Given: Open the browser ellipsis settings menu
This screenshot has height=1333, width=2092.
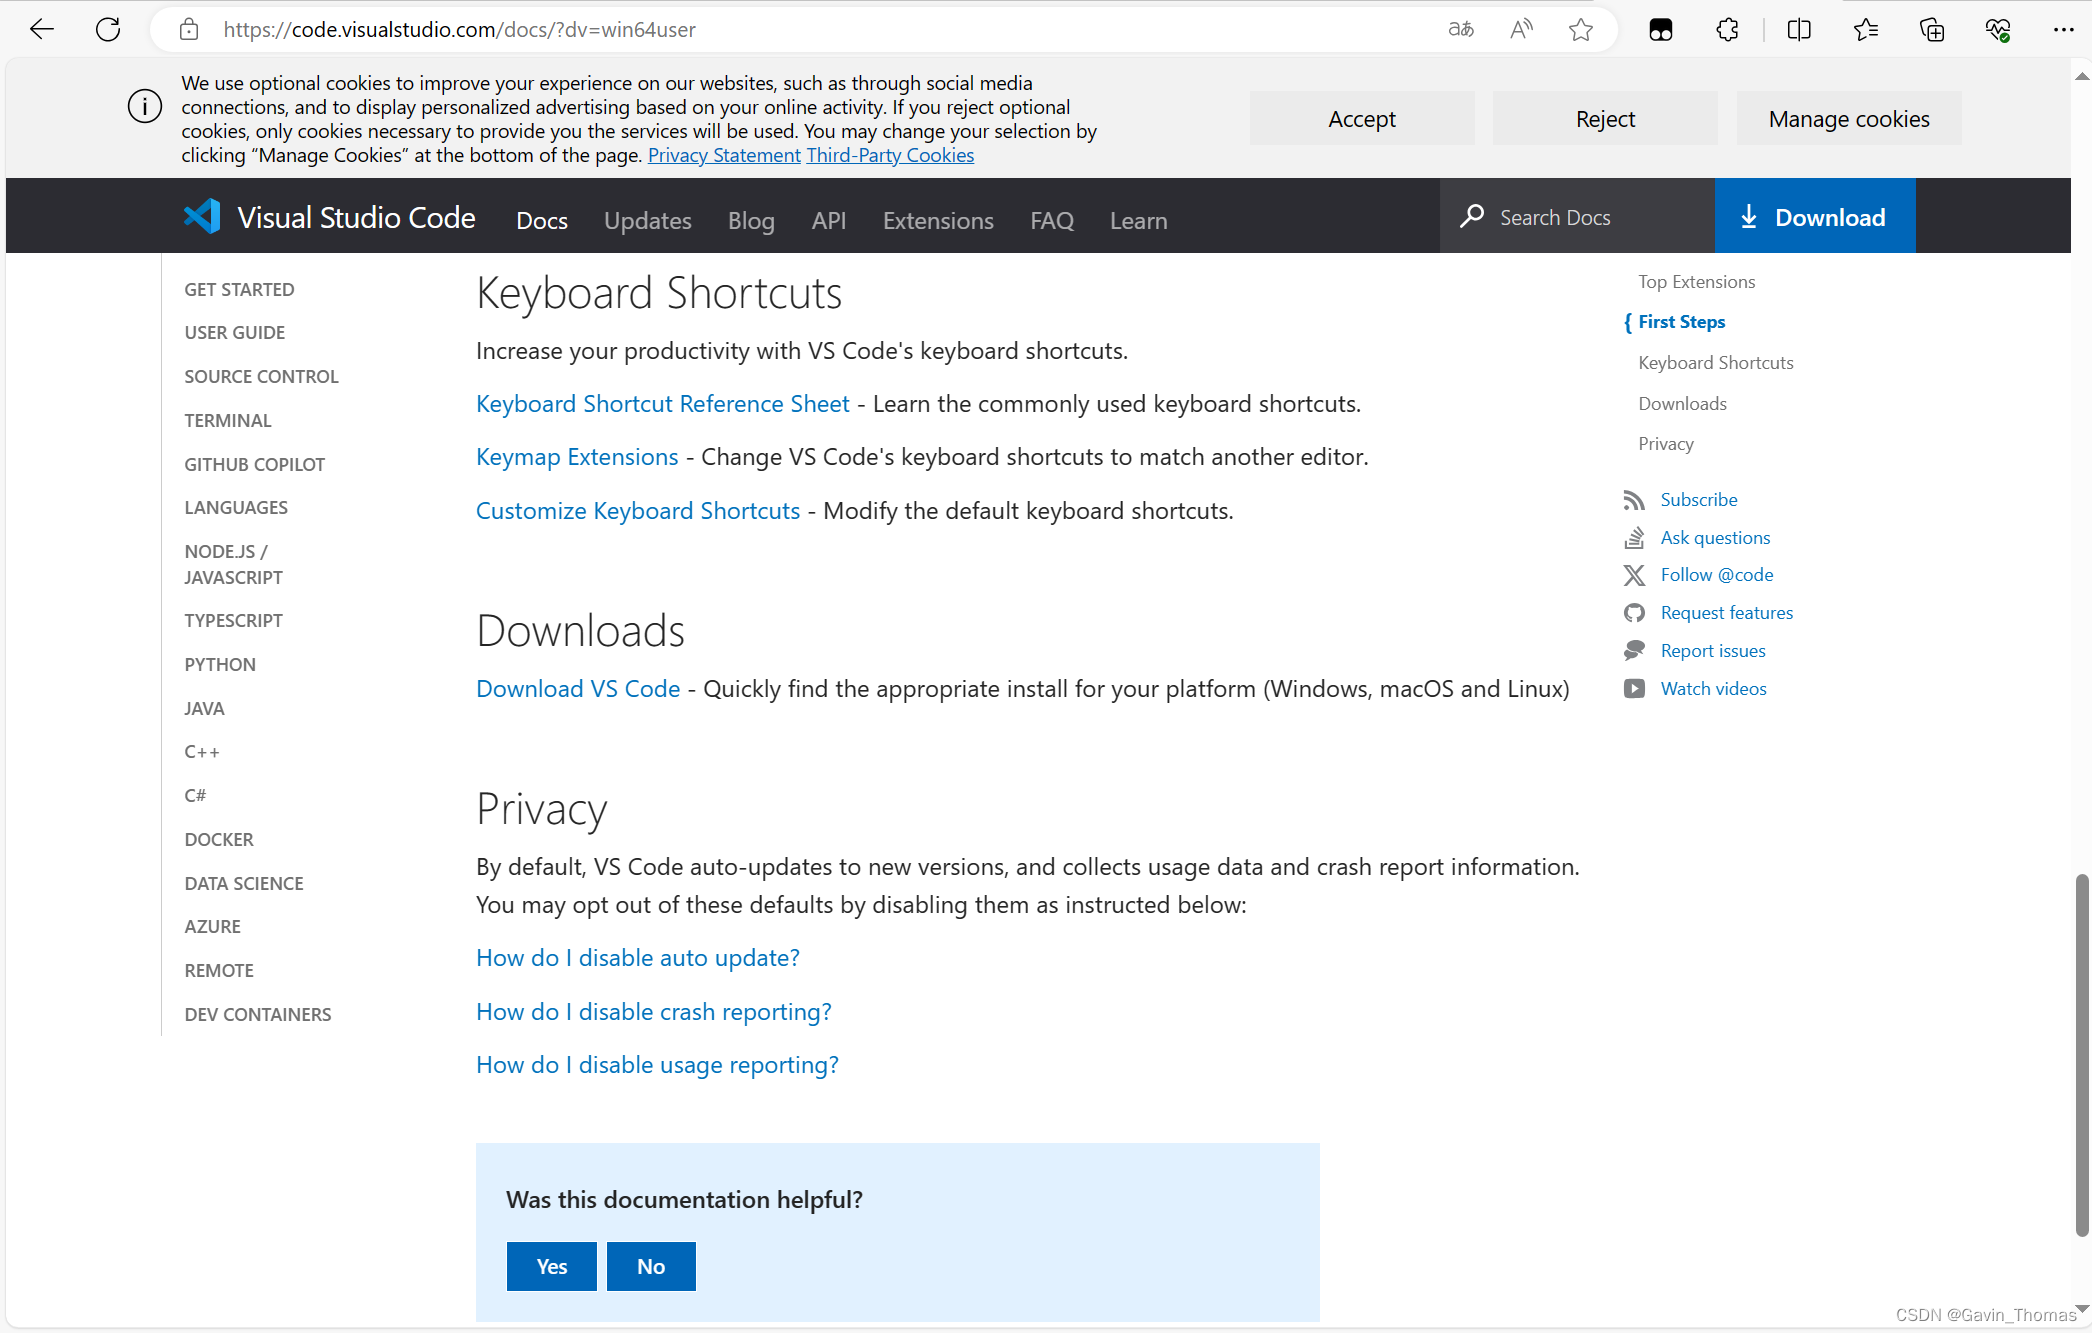Looking at the screenshot, I should pyautogui.click(x=2064, y=29).
